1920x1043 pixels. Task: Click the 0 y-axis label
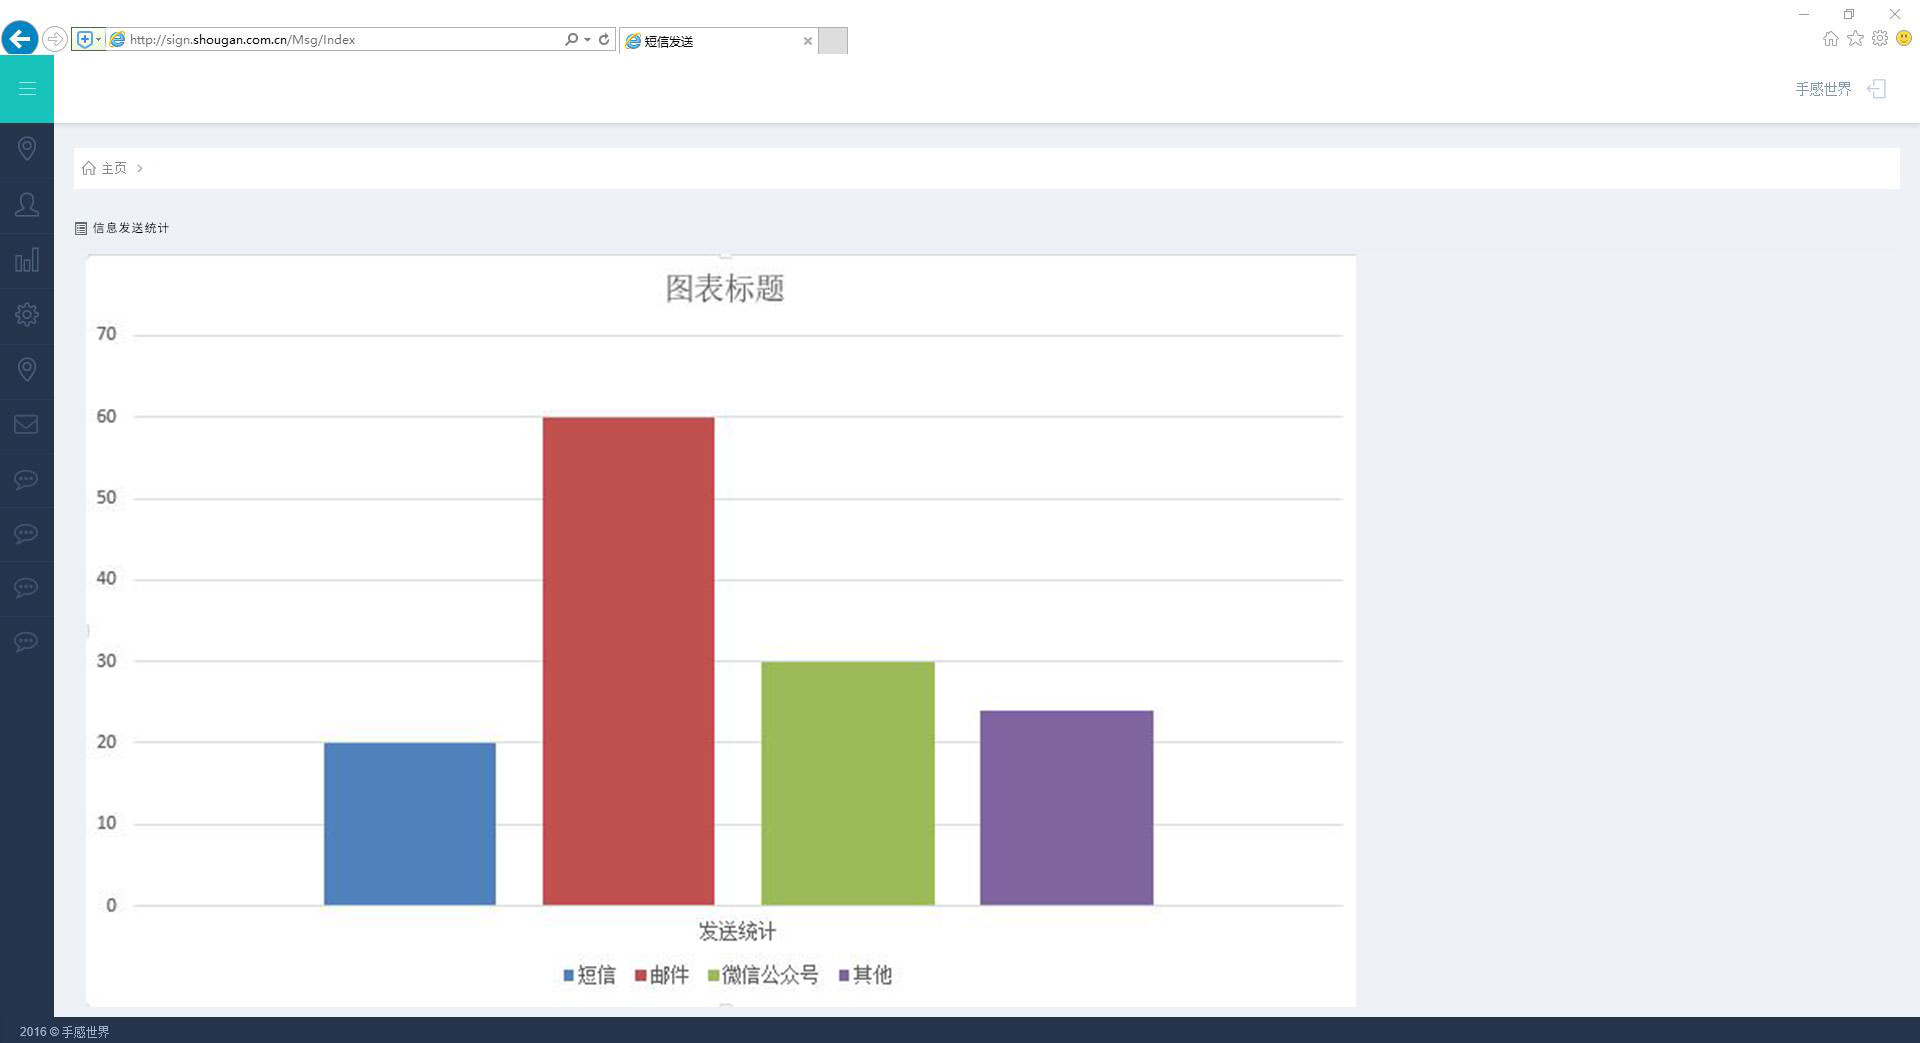pos(111,905)
